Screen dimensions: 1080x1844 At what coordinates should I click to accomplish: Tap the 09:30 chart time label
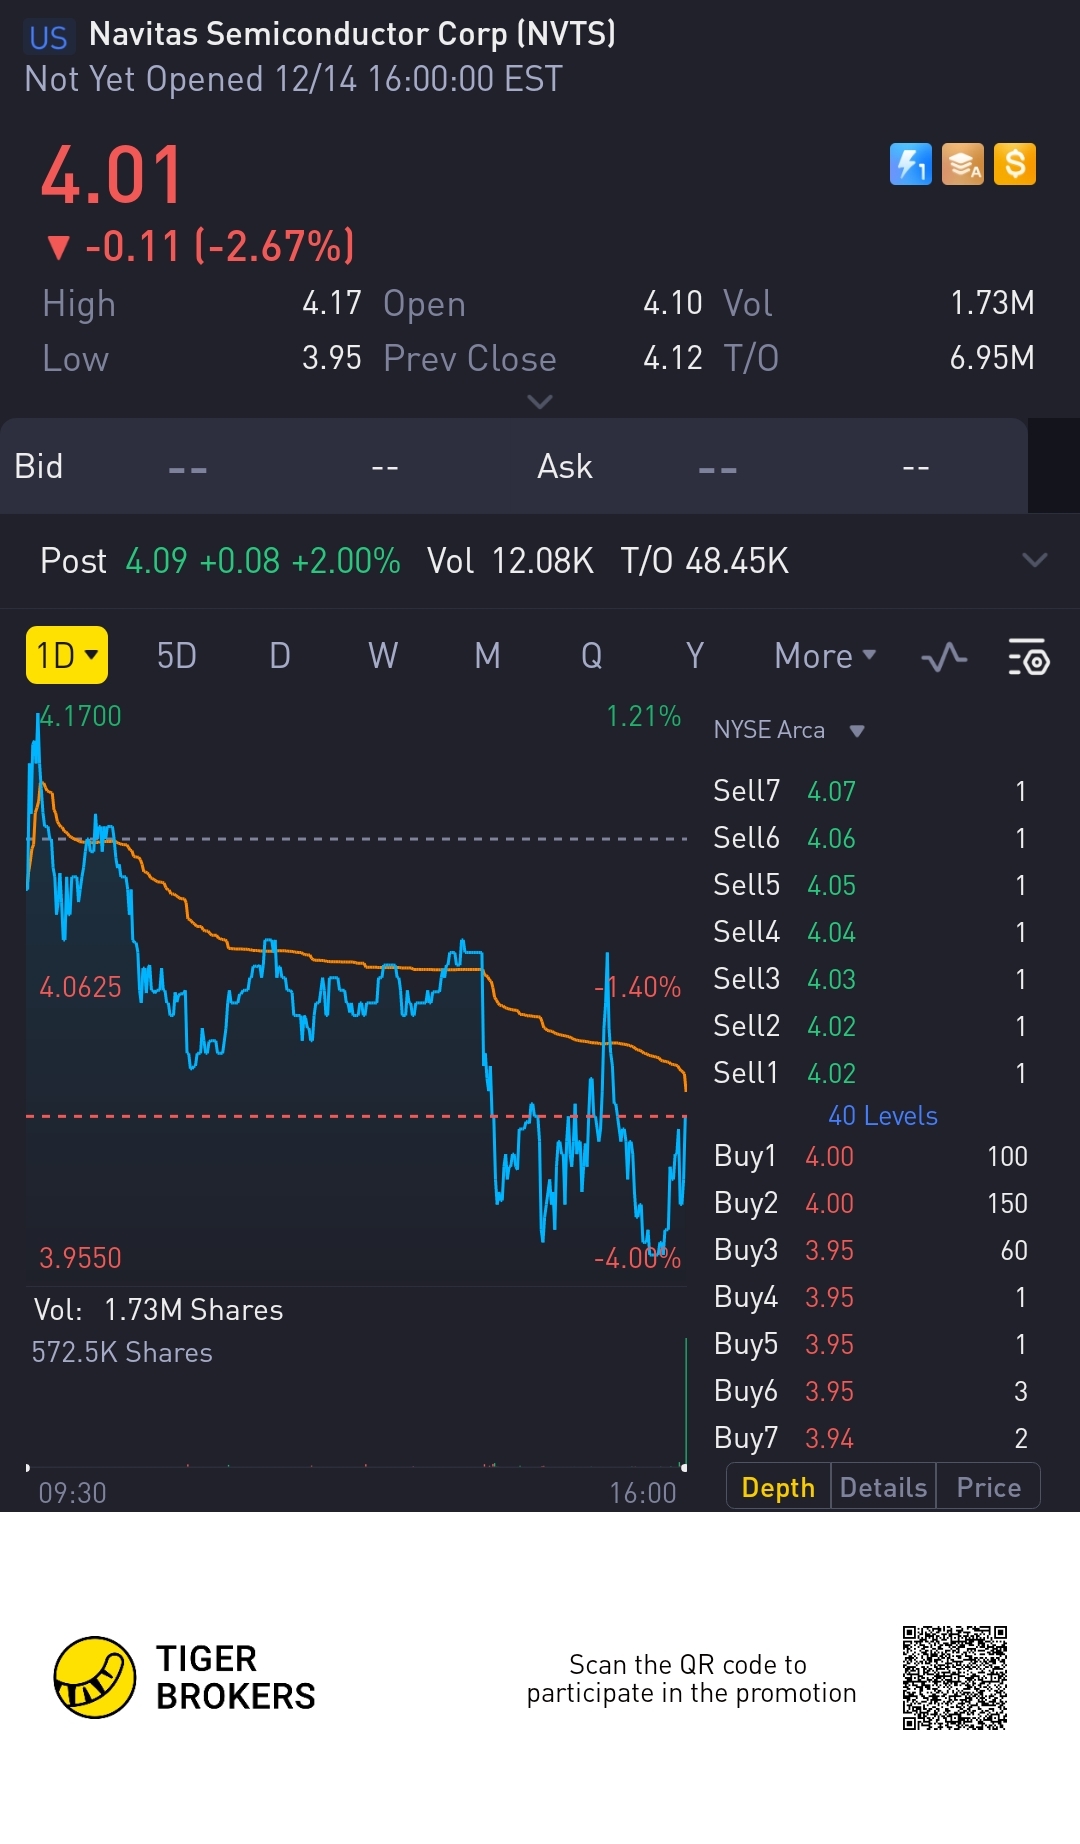point(72,1493)
